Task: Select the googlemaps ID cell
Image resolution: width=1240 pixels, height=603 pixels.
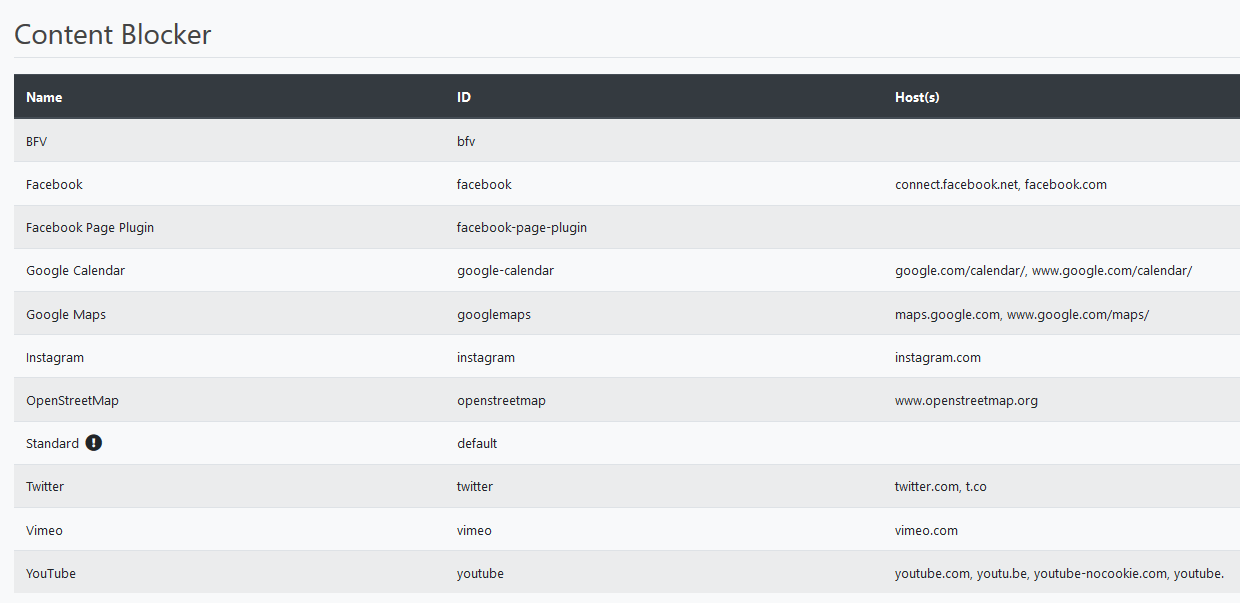Action: tap(494, 314)
